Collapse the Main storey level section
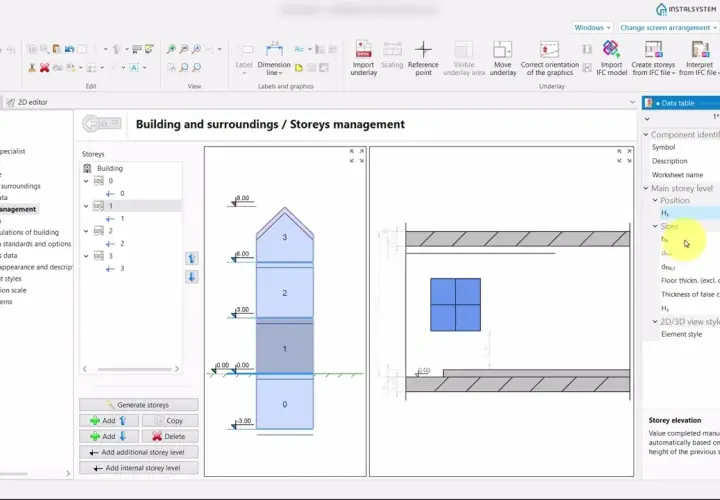This screenshot has width=720, height=500. [646, 188]
